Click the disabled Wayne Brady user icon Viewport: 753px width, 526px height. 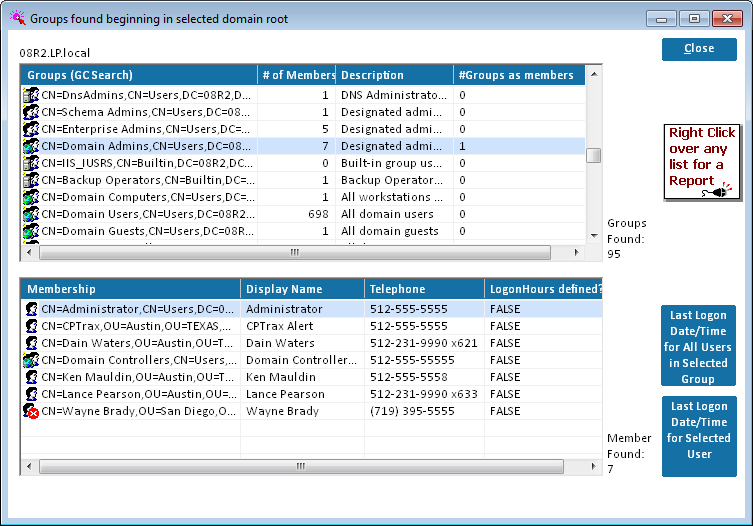(31, 412)
